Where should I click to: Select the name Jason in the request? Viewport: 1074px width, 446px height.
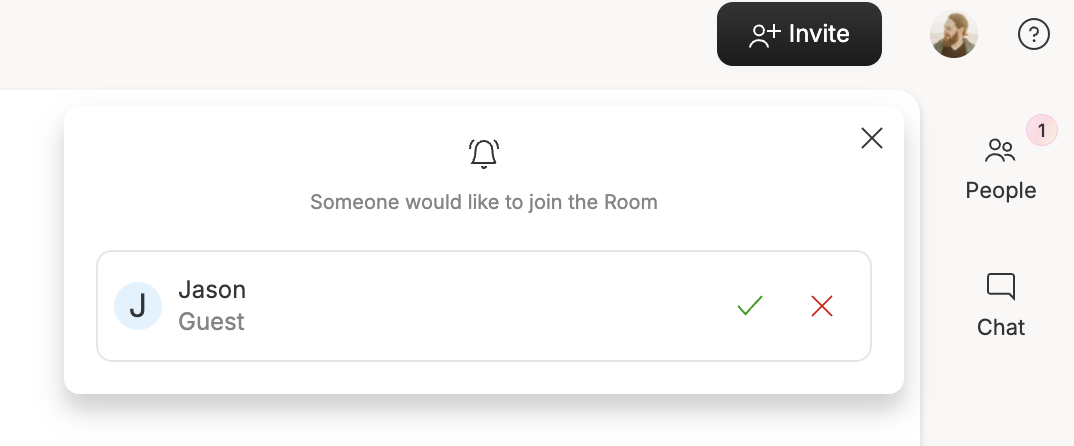(x=212, y=290)
